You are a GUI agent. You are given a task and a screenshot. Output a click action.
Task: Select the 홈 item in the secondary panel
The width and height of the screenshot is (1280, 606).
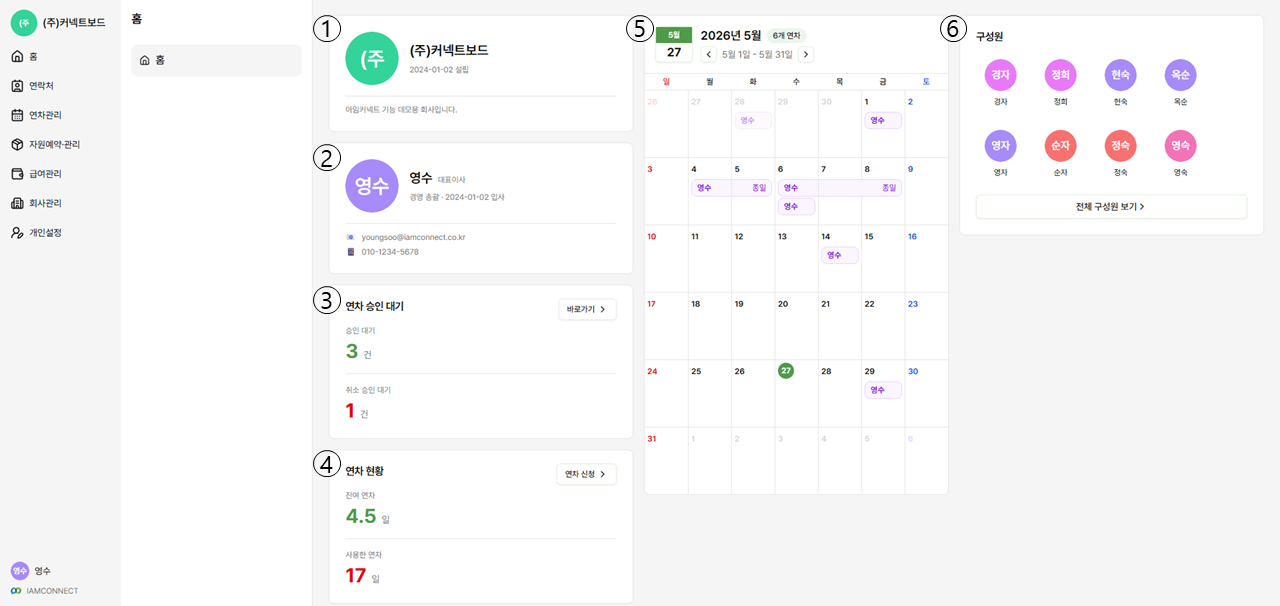point(216,60)
